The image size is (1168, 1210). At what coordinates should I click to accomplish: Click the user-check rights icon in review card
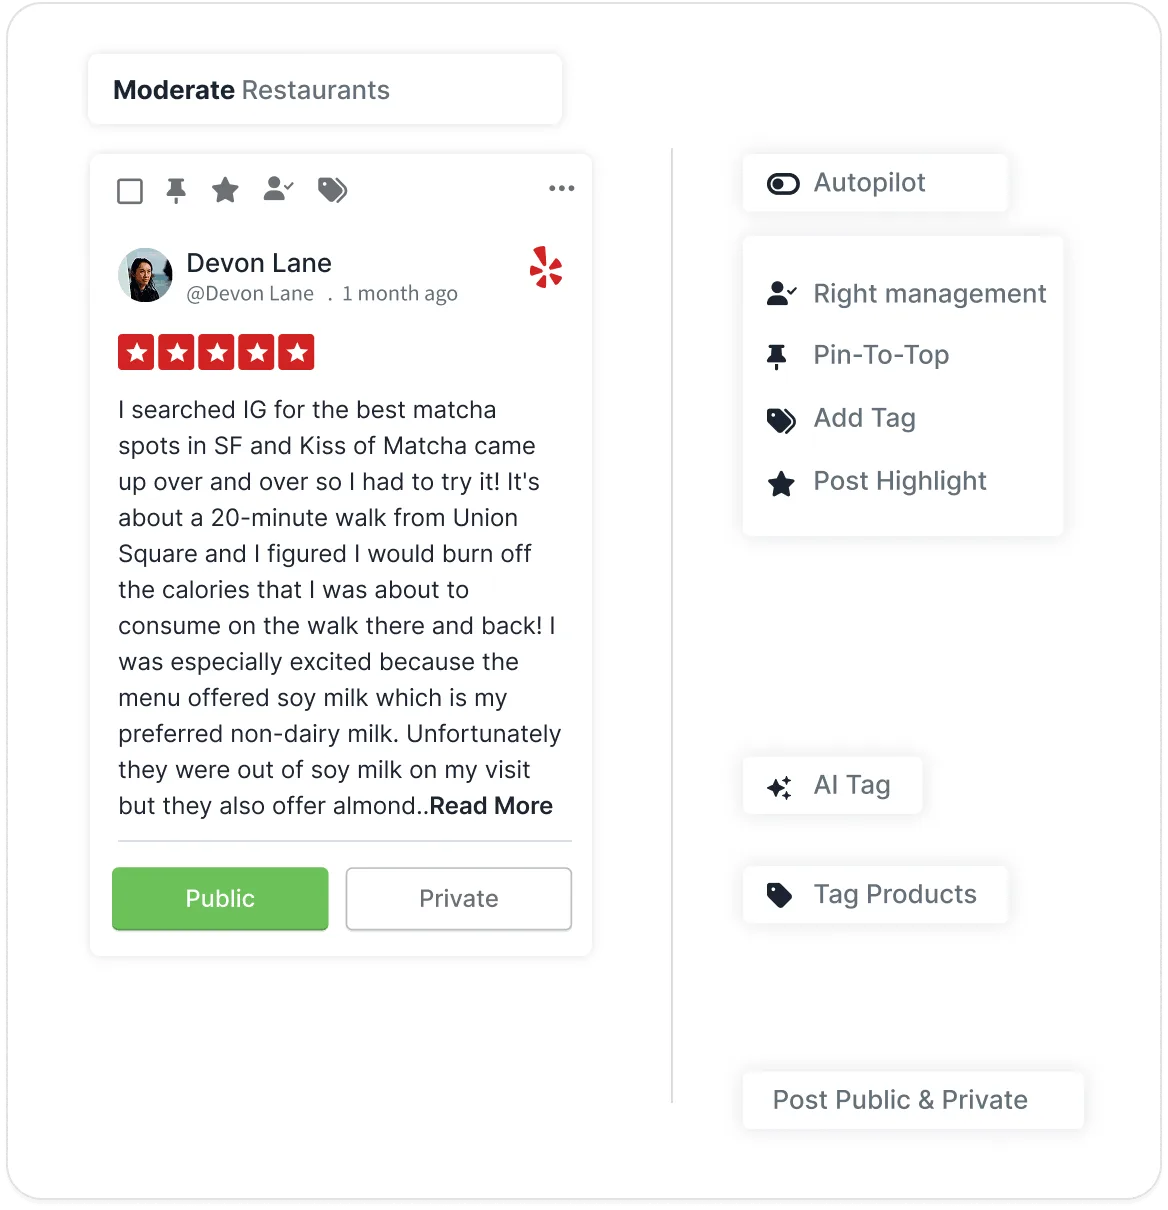point(278,188)
